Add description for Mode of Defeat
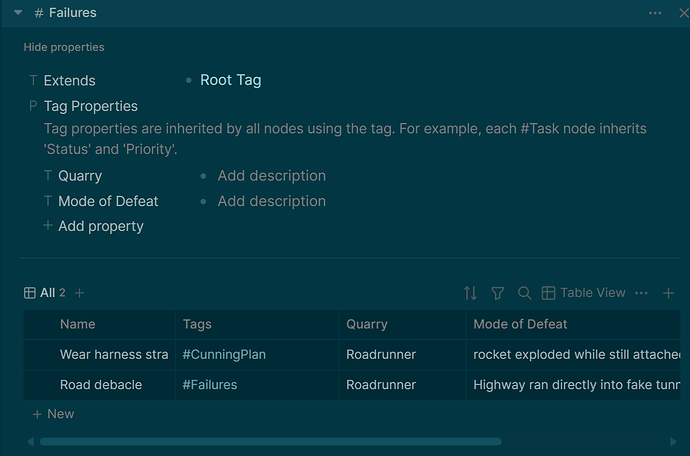The image size is (690, 456). 271,201
